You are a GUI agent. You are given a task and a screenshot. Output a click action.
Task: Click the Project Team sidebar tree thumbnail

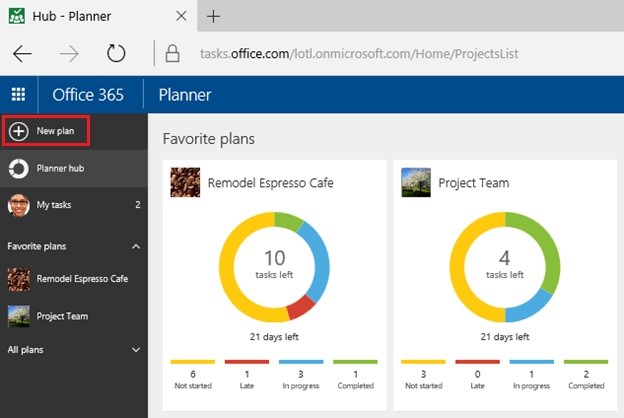19,316
